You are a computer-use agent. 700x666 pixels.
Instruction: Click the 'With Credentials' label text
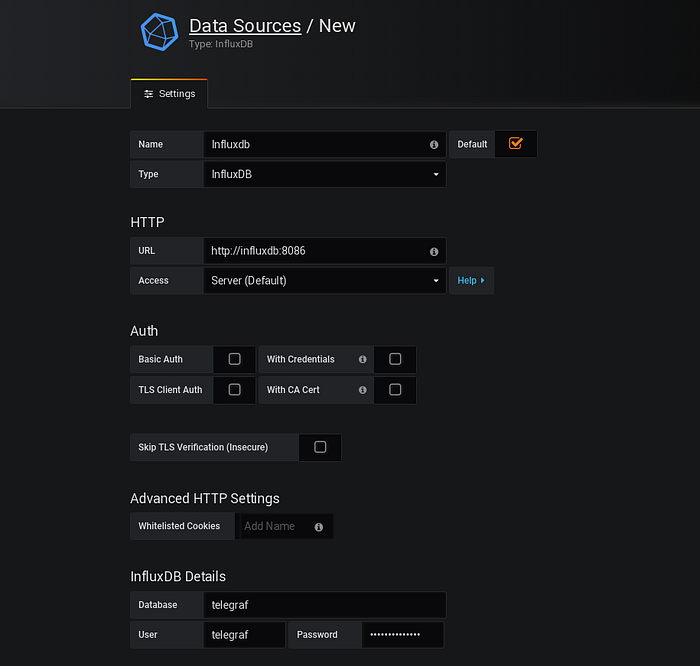(300, 359)
